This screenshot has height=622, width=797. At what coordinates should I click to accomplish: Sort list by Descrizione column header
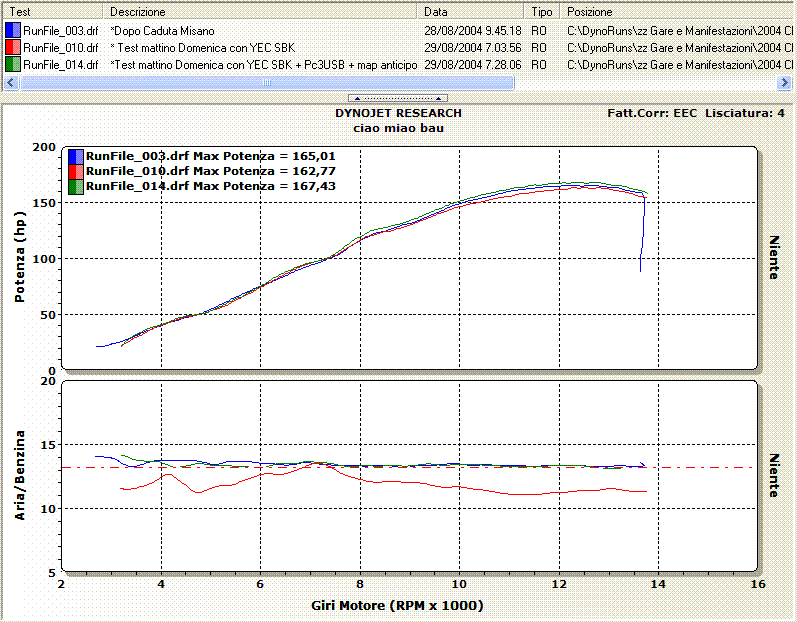[x=261, y=12]
